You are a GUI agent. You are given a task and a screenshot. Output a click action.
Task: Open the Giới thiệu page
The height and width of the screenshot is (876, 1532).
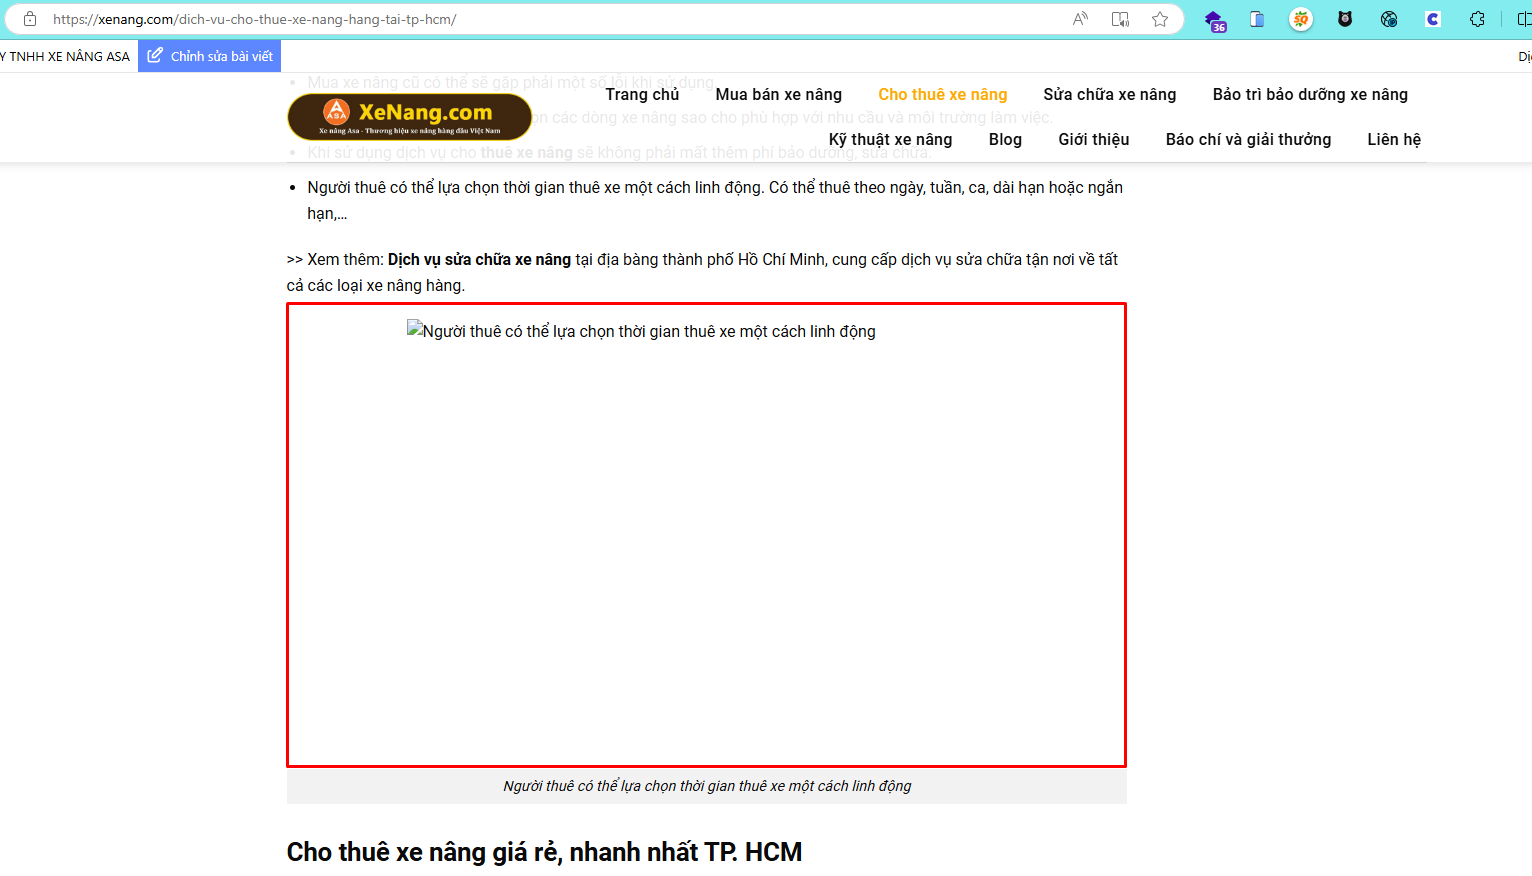[x=1094, y=139]
